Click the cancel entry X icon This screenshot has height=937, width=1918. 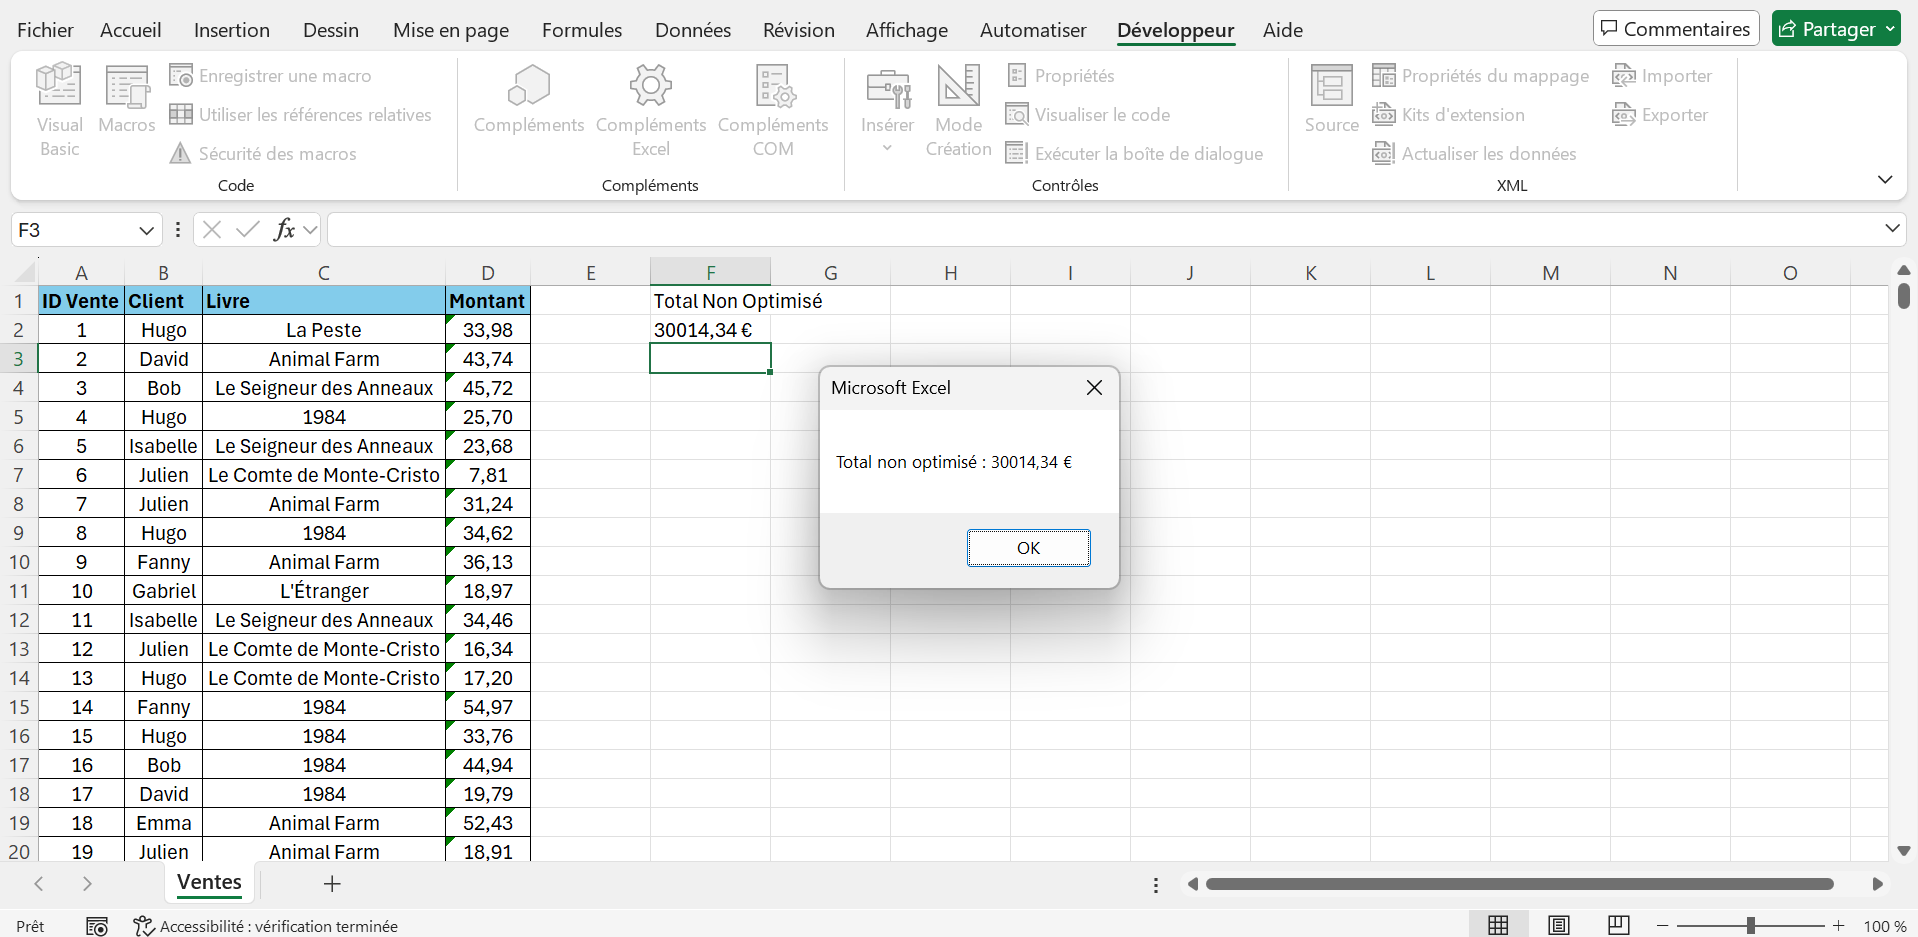211,230
